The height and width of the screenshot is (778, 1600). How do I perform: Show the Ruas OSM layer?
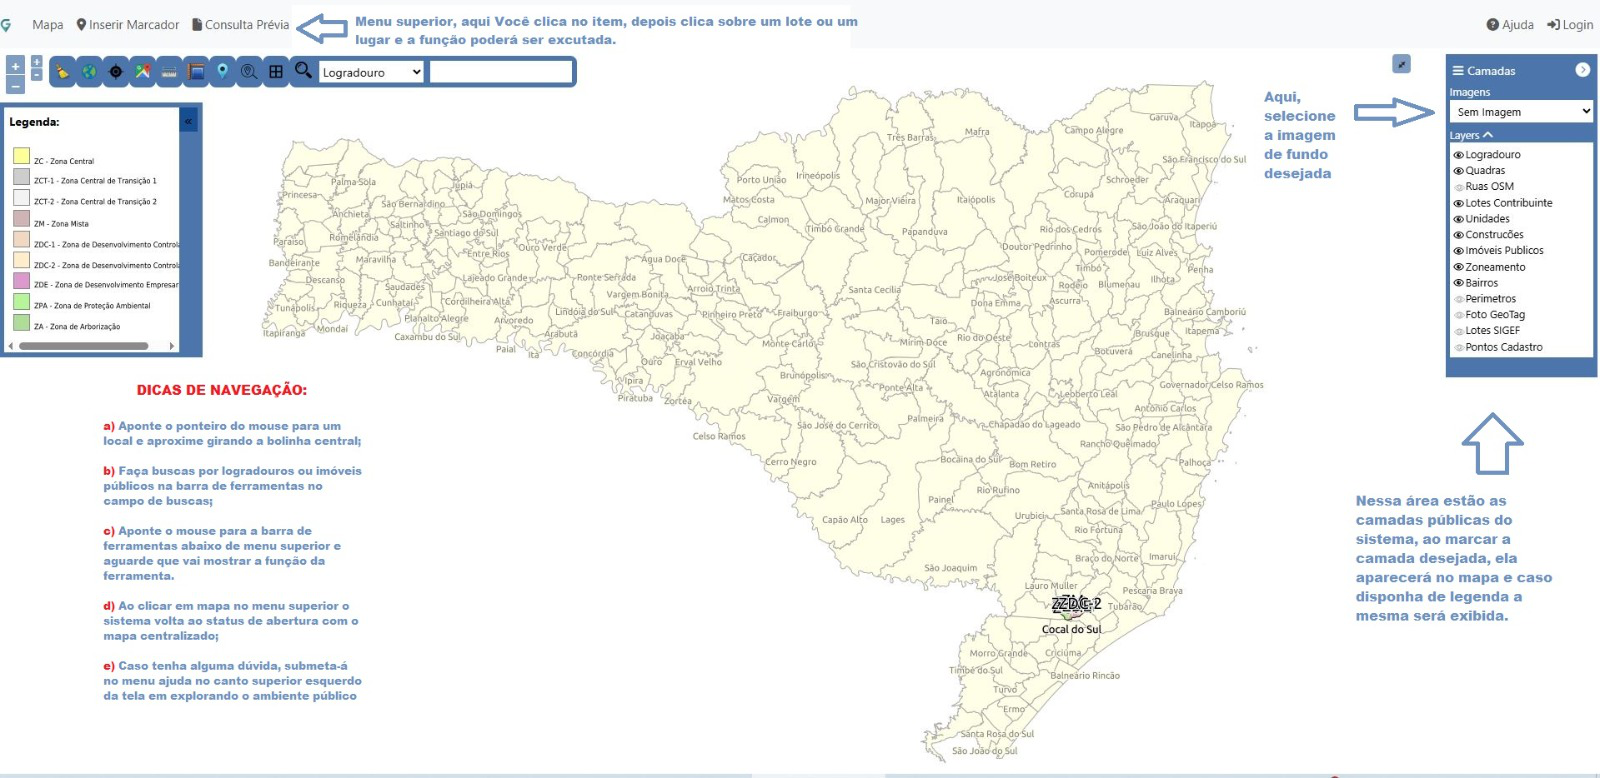(x=1458, y=187)
